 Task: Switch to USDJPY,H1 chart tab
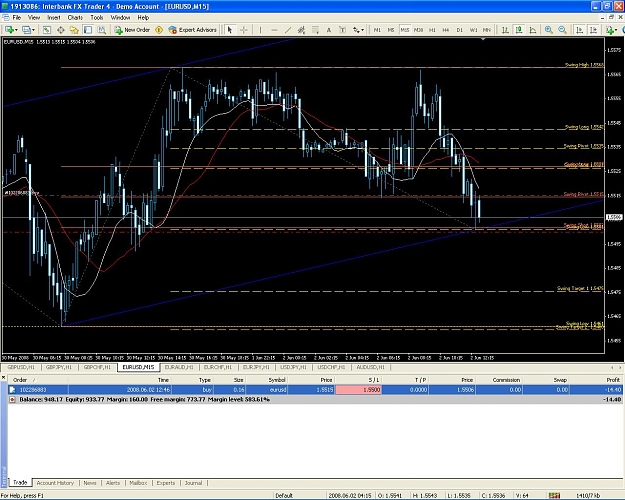click(293, 367)
